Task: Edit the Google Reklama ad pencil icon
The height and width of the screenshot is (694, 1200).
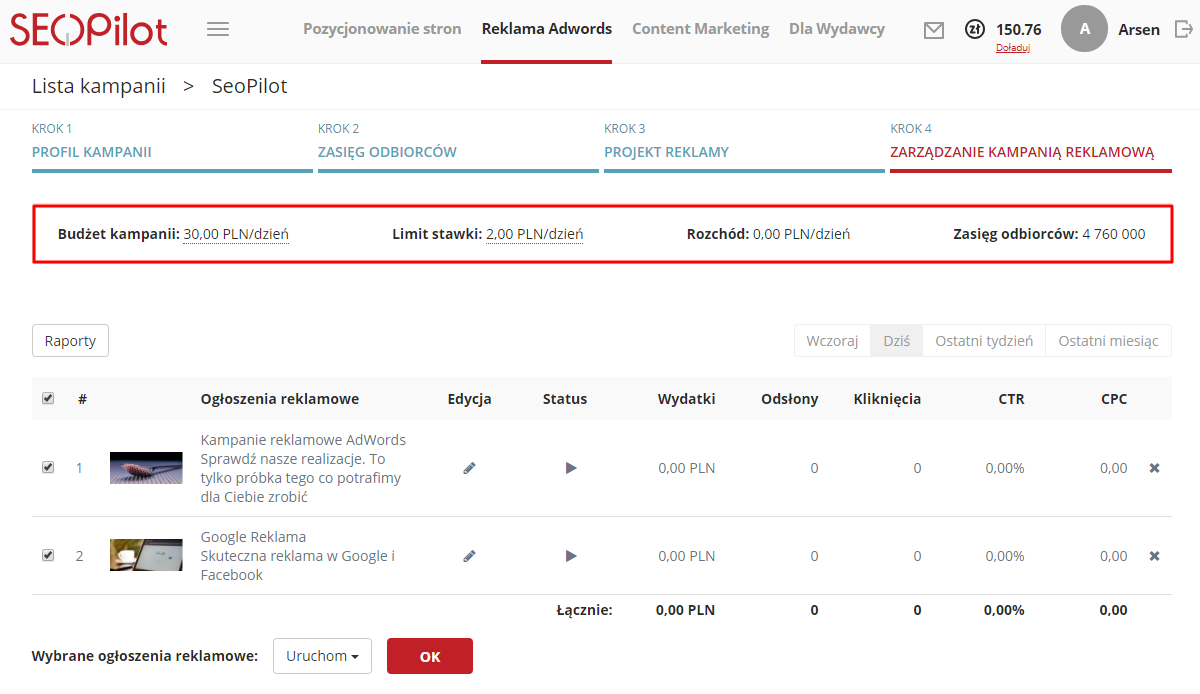Action: pos(469,556)
